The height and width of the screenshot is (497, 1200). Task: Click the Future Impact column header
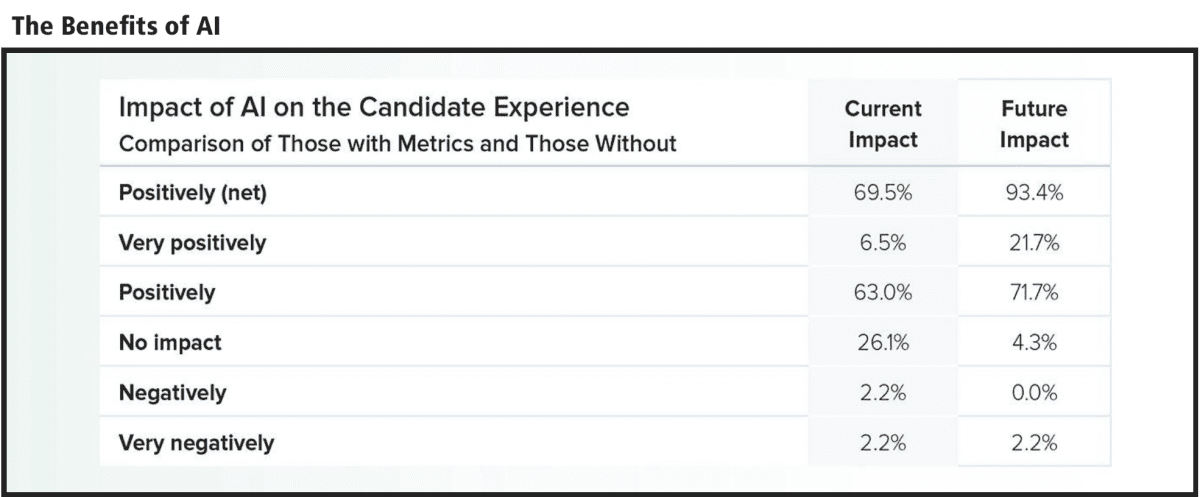[1034, 124]
